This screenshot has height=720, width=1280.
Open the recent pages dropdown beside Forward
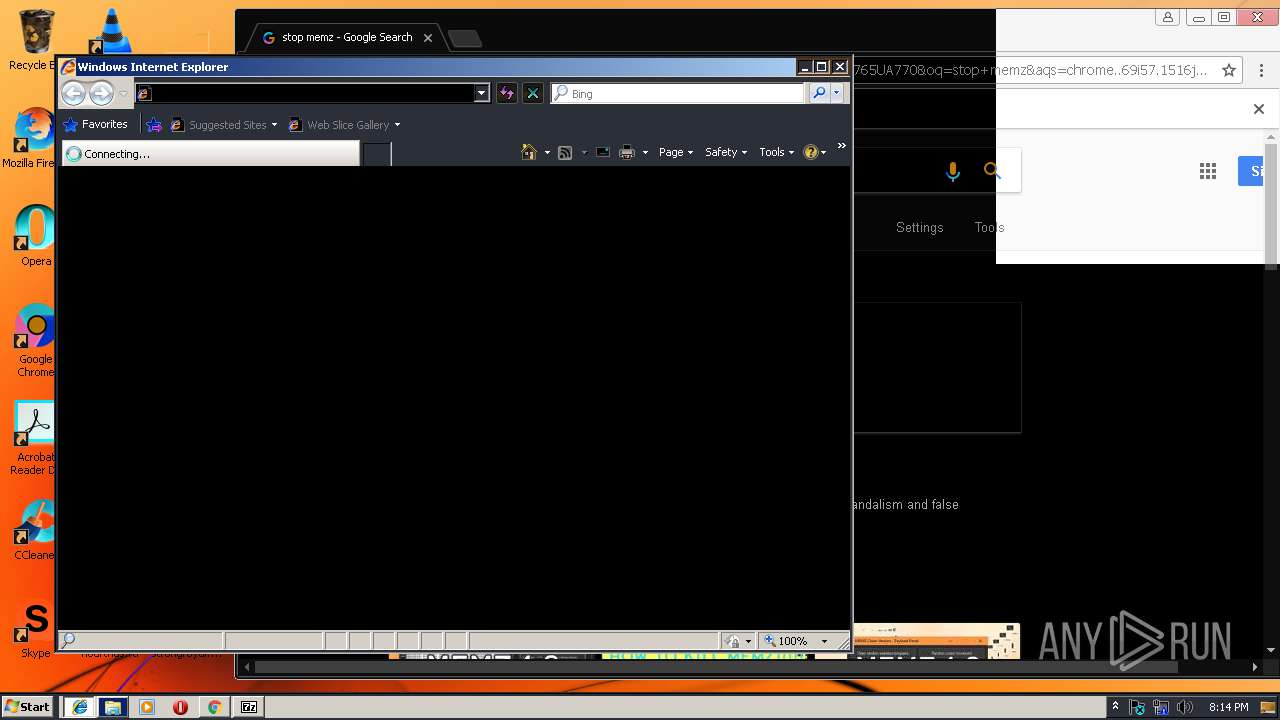(123, 94)
